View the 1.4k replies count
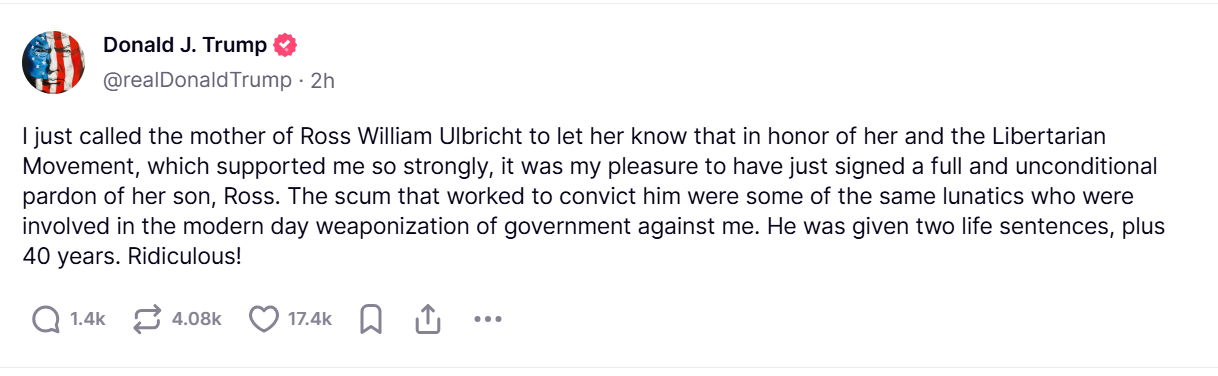1218x376 pixels. (x=88, y=319)
